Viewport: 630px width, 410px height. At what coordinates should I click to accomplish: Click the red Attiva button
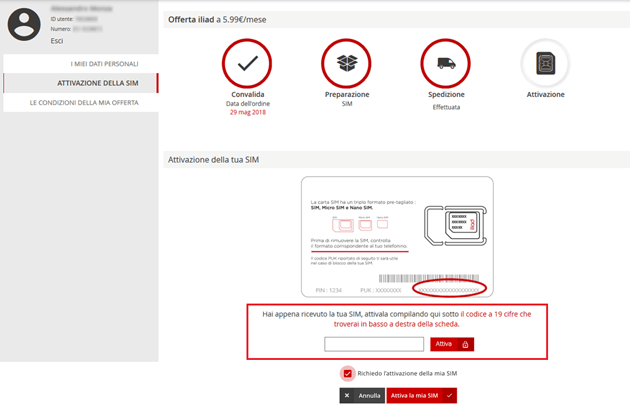[x=451, y=344]
